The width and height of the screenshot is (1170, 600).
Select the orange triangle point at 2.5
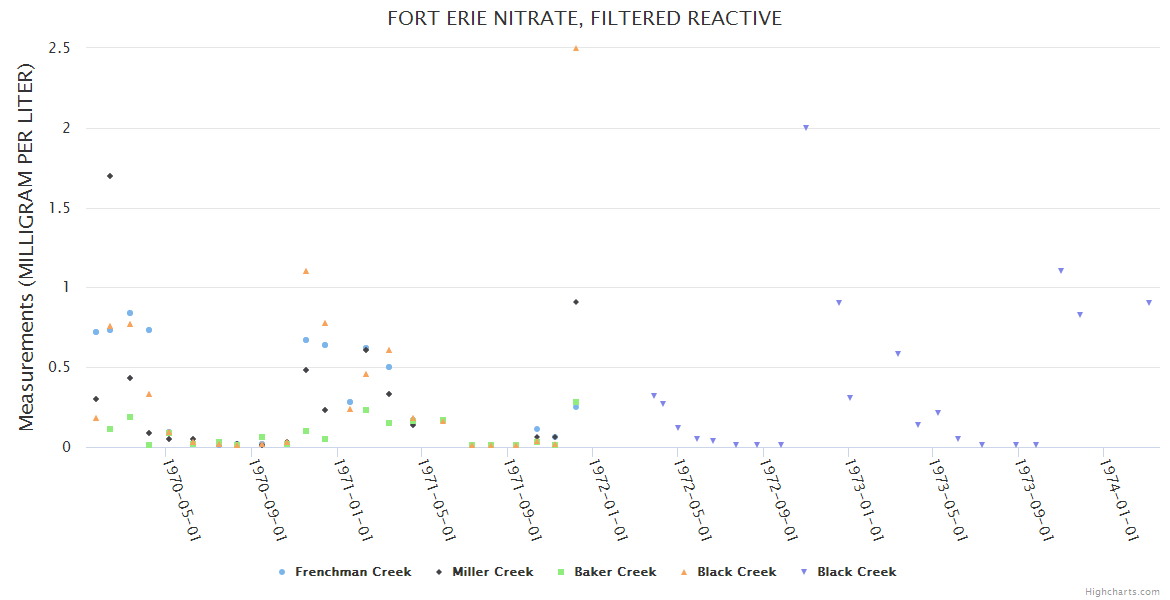coord(576,48)
